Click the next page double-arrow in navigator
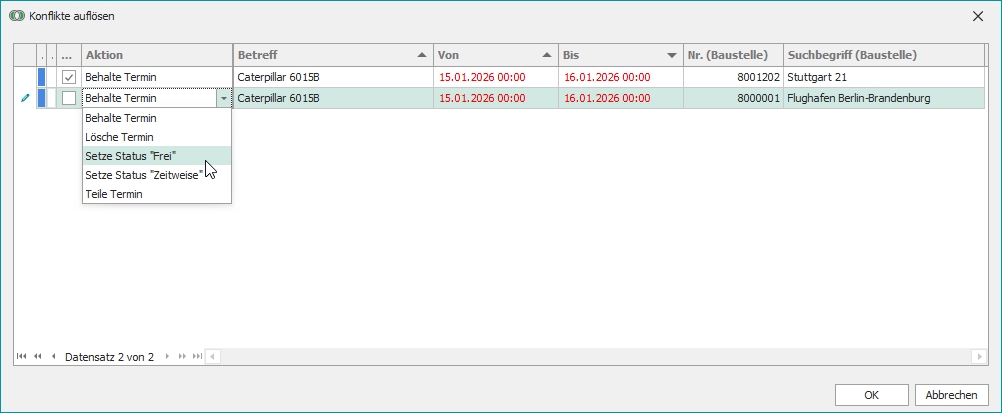This screenshot has width=1002, height=413. click(182, 356)
